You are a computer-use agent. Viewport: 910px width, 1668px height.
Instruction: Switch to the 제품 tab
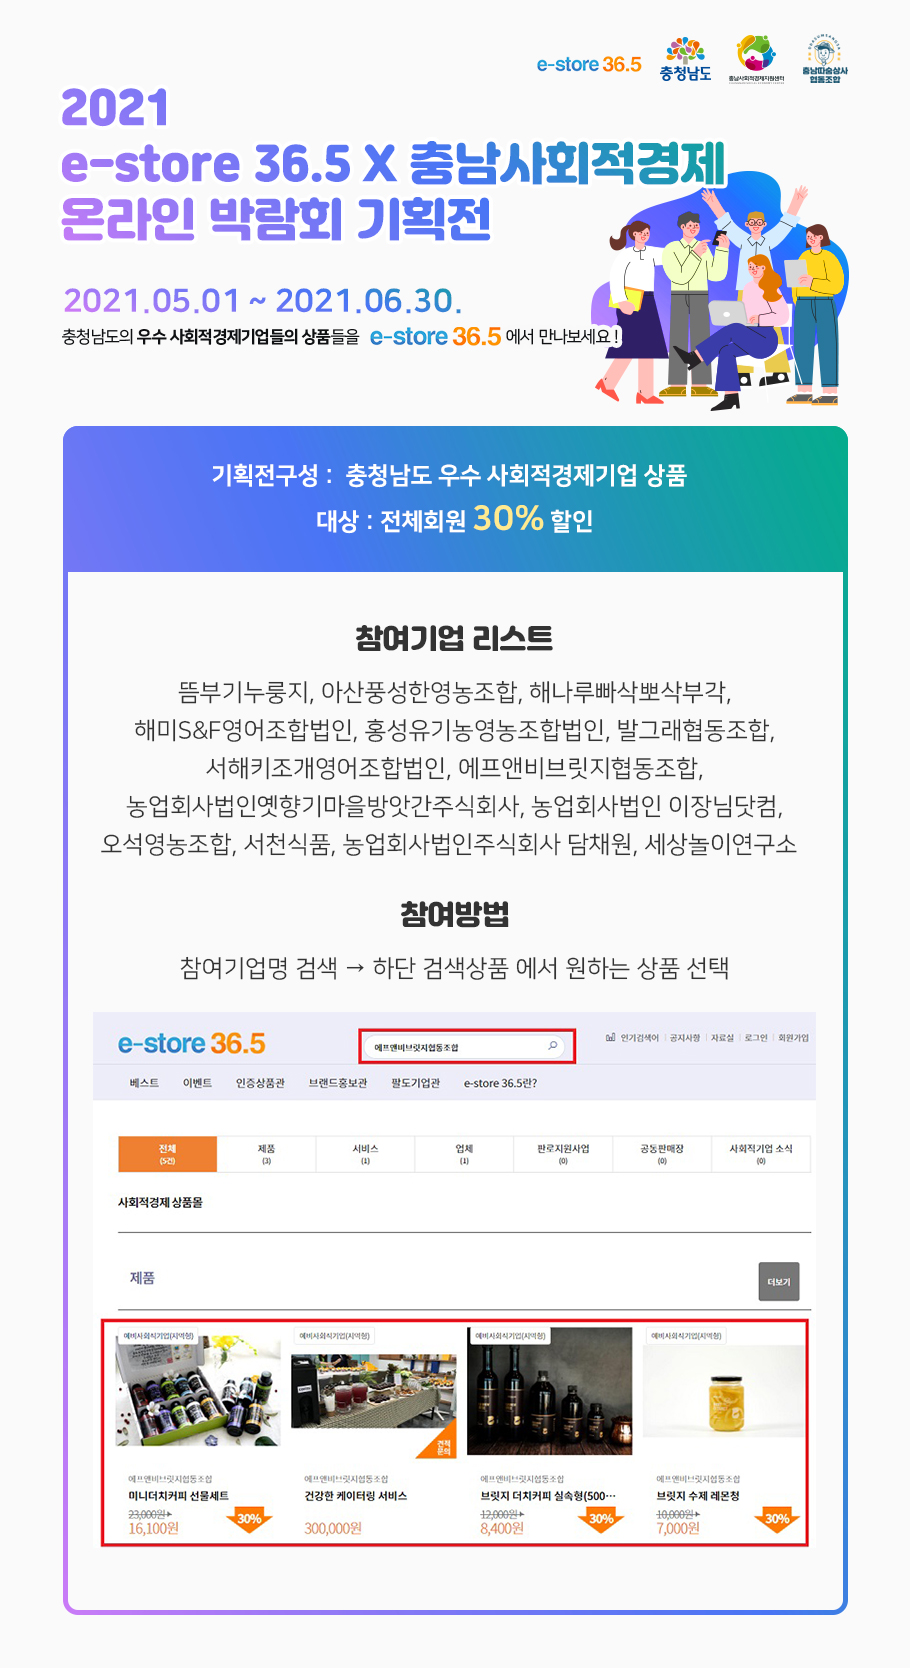click(x=266, y=1154)
